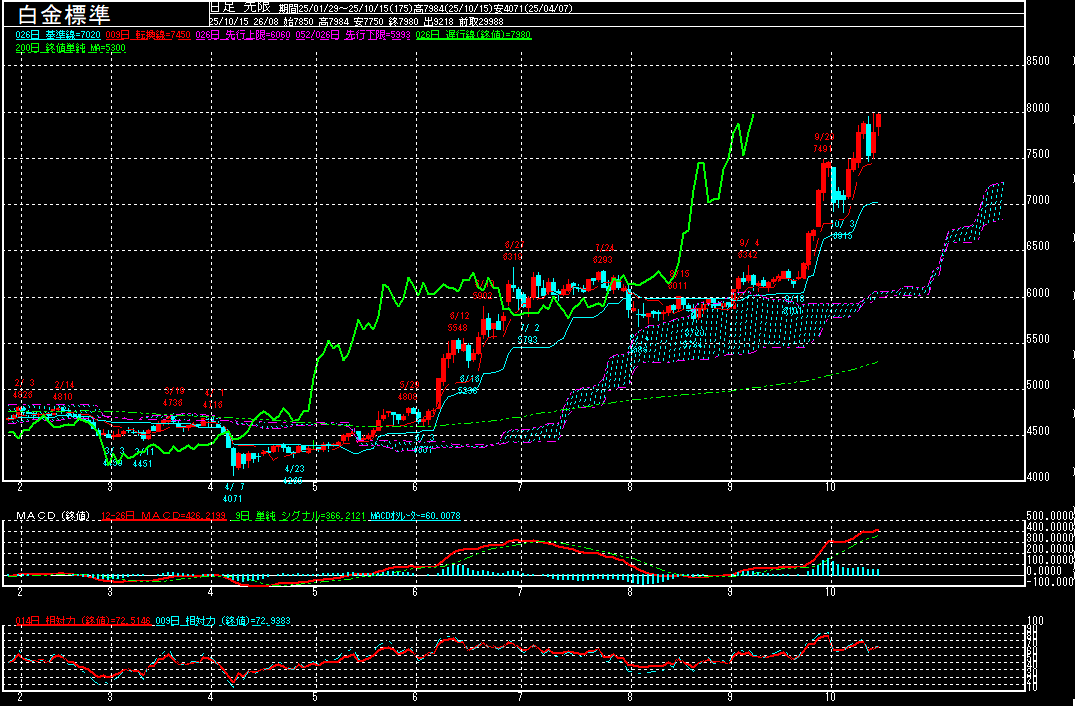Image resolution: width=1076 pixels, height=706 pixels.
Task: Click the 4/7 low marker 4071
Action: tap(232, 498)
